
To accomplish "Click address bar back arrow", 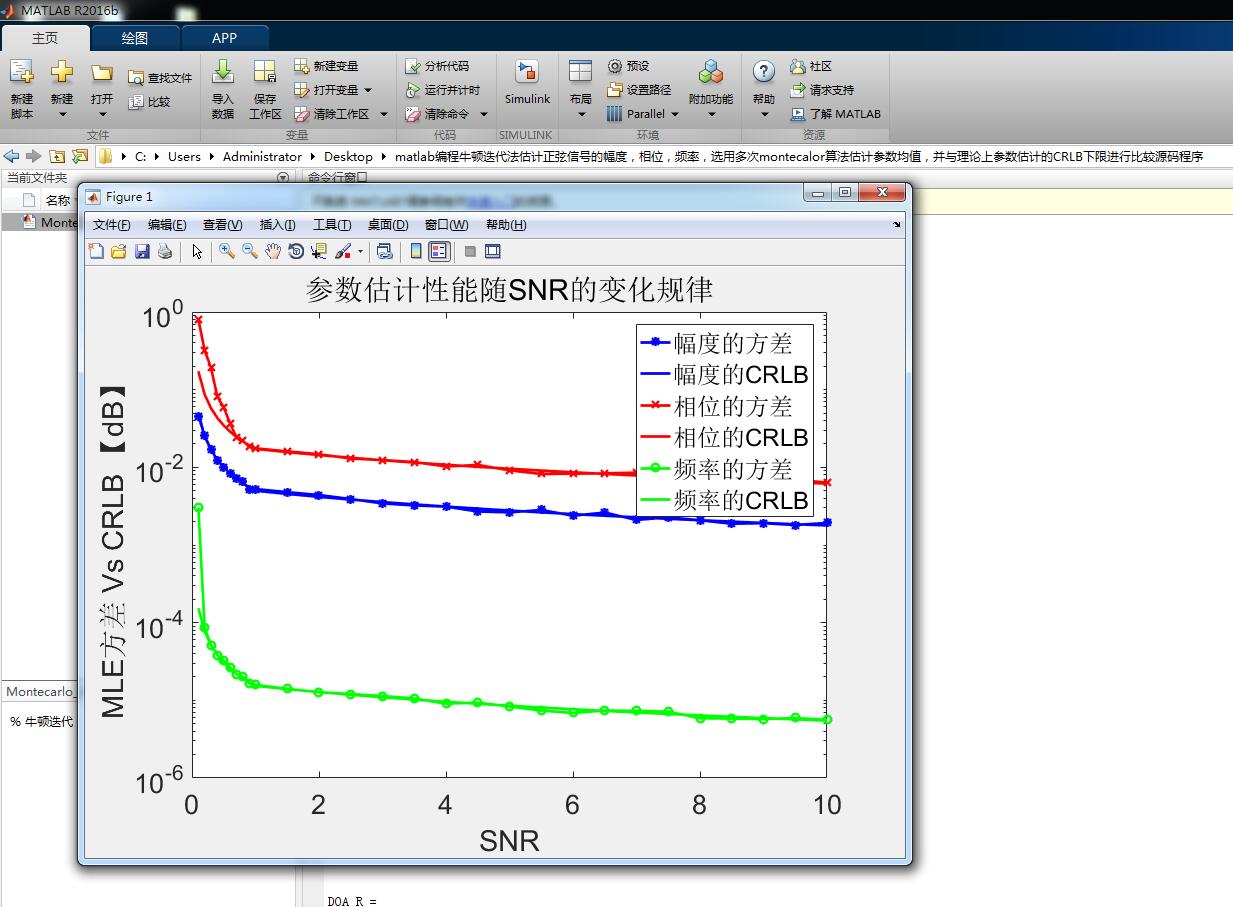I will 11,156.
